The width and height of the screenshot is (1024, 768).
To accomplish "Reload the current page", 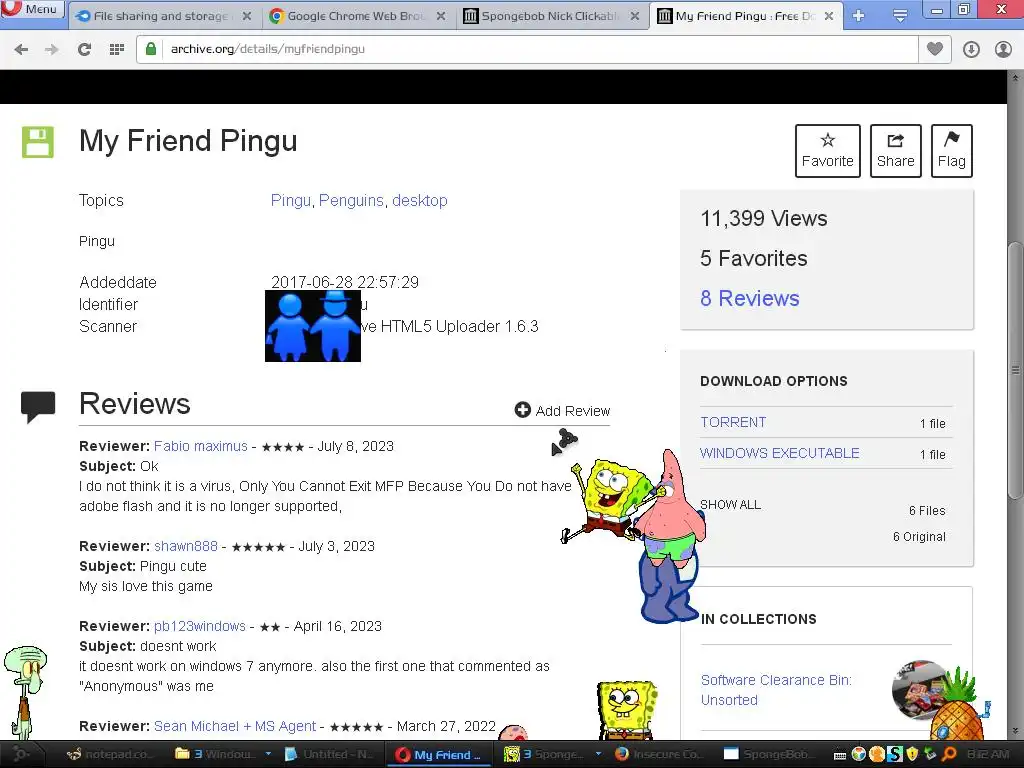I will pyautogui.click(x=84, y=49).
